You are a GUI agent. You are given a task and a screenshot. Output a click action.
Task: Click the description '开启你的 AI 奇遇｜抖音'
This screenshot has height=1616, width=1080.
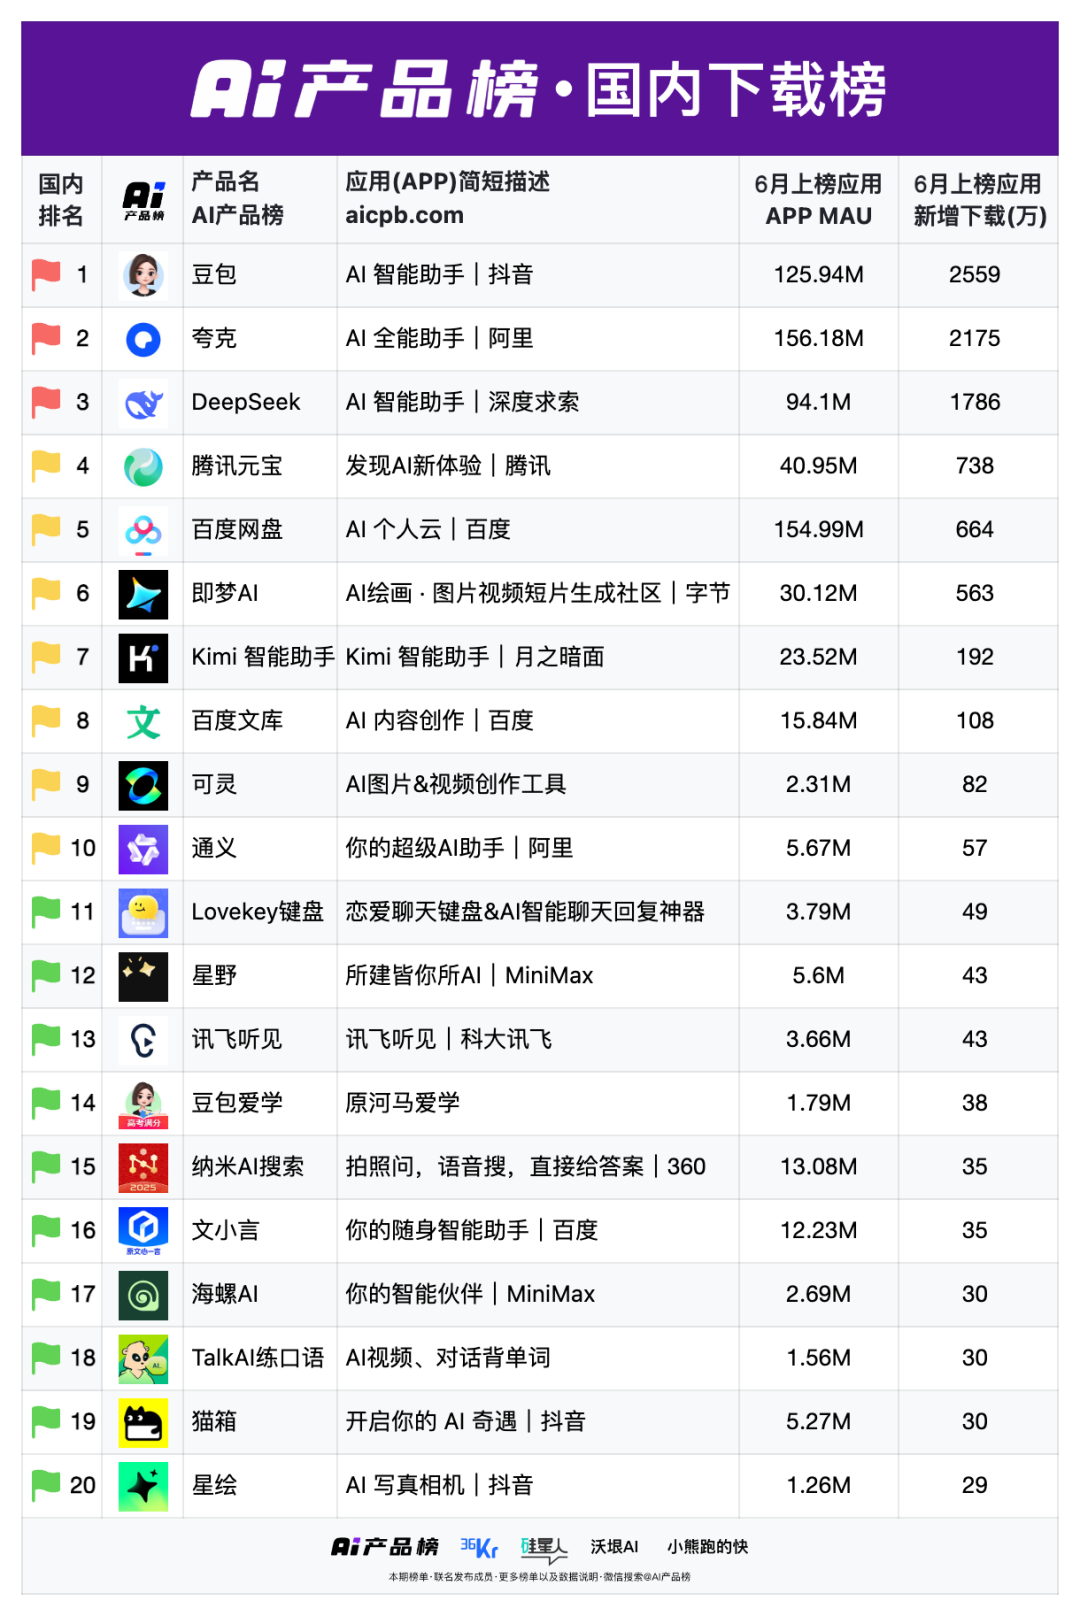pyautogui.click(x=466, y=1422)
